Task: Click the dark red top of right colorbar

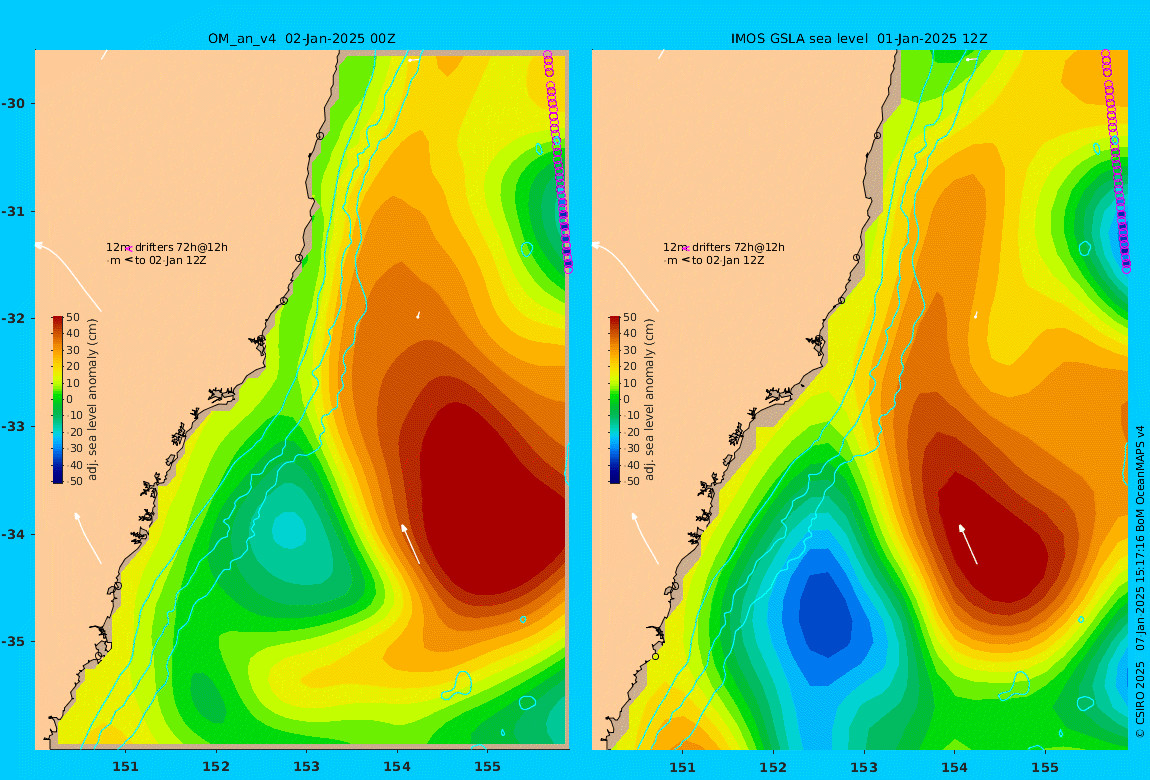Action: (x=615, y=320)
